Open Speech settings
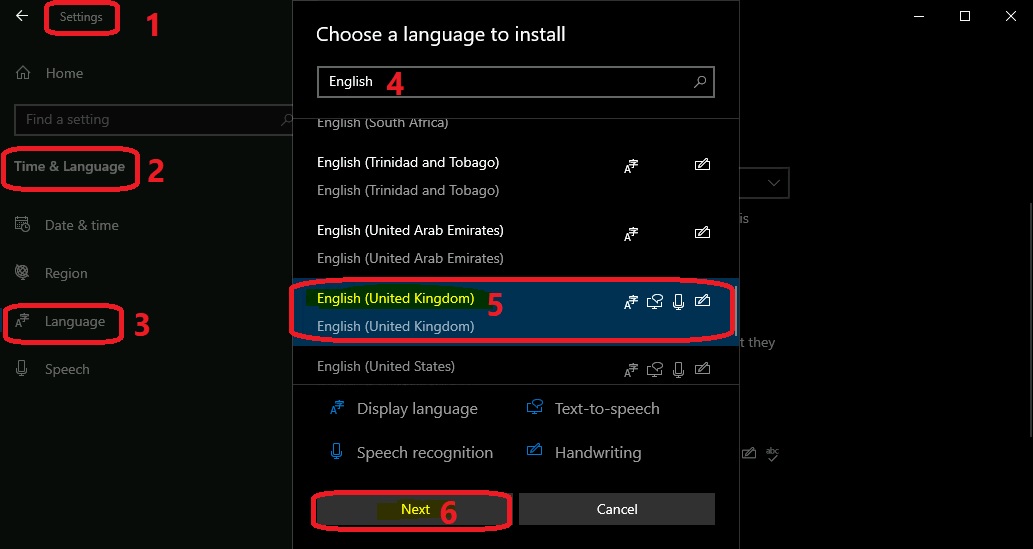The height and width of the screenshot is (549, 1033). 67,370
